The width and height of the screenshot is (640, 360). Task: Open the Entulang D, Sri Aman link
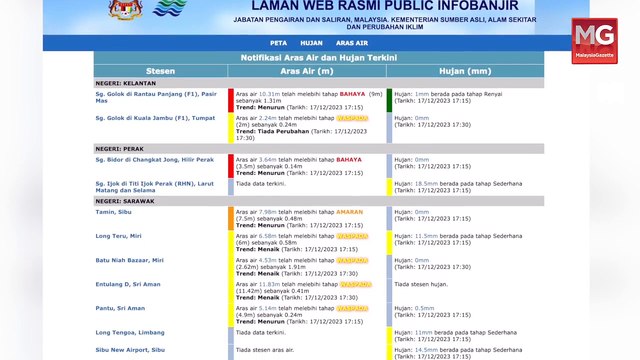tap(128, 284)
